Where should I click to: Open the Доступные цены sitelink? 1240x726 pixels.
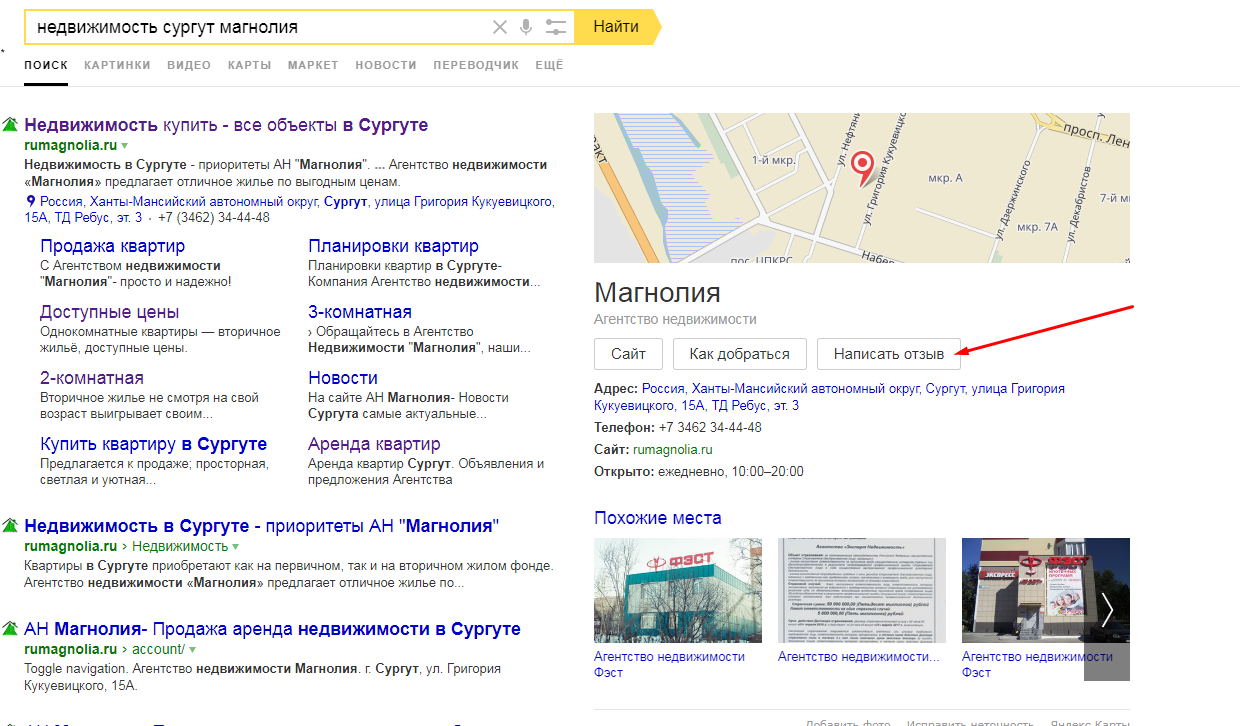109,312
